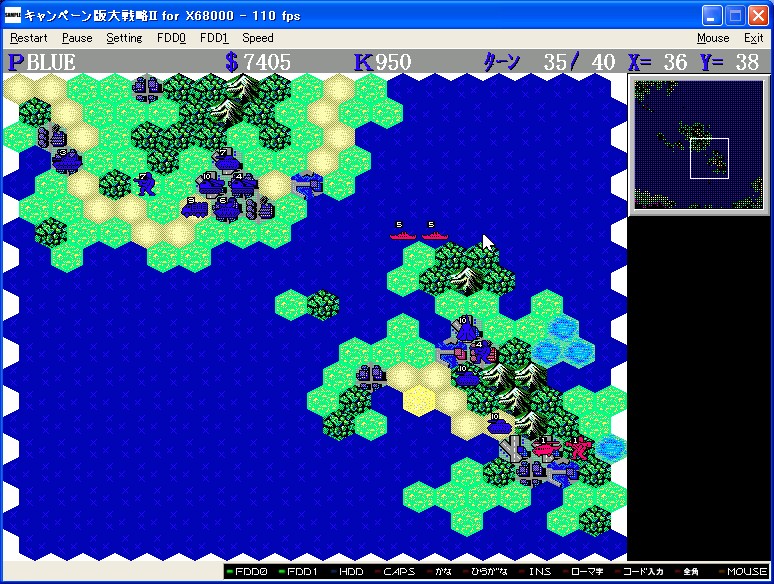774x584 pixels.
Task: Click the bright yellow highlighted hex tile
Action: click(x=420, y=400)
